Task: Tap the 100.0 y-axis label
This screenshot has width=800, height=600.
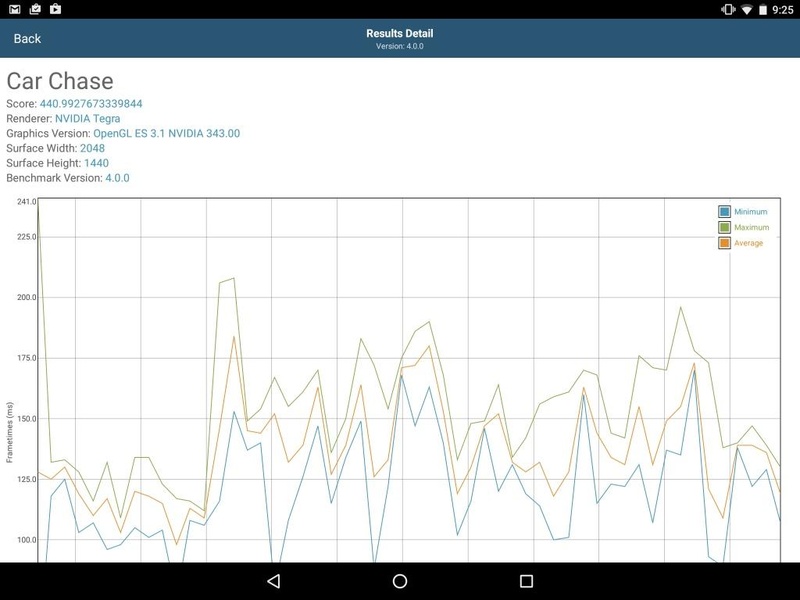Action: [27, 540]
